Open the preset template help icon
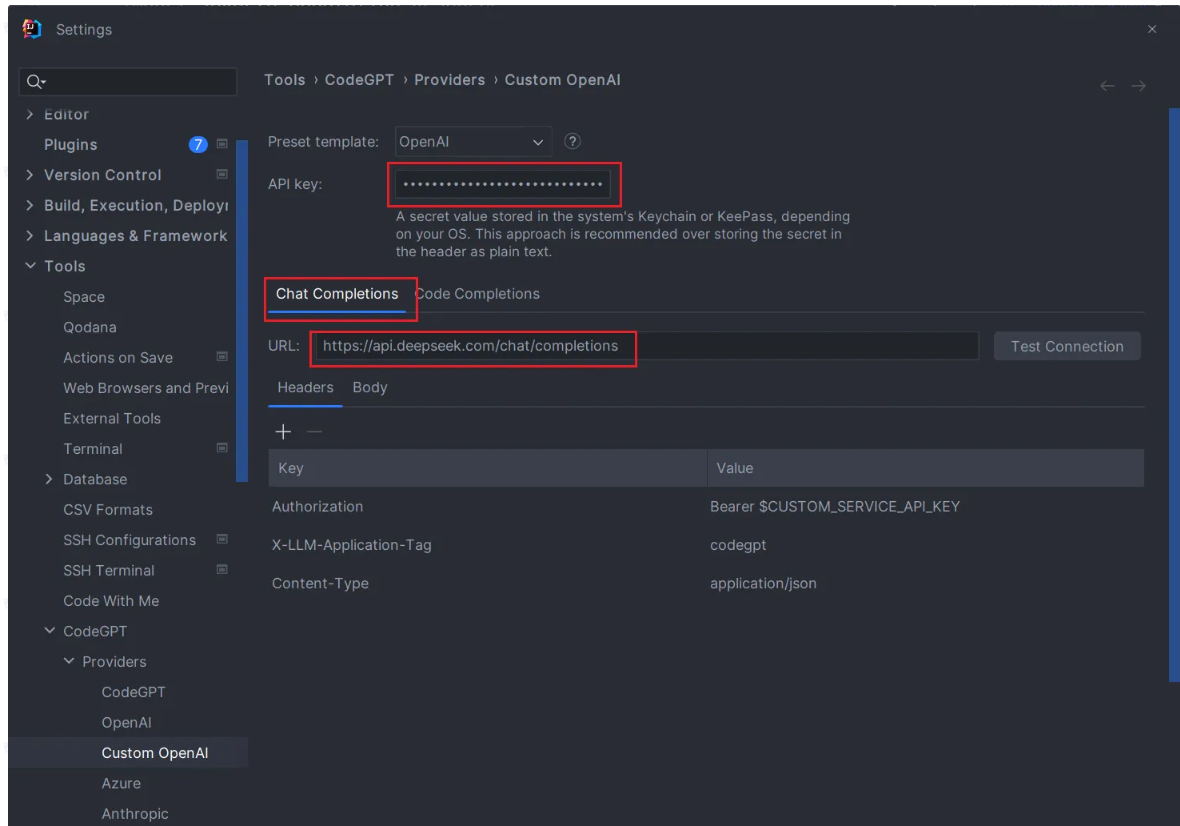The height and width of the screenshot is (826, 1180). click(572, 141)
